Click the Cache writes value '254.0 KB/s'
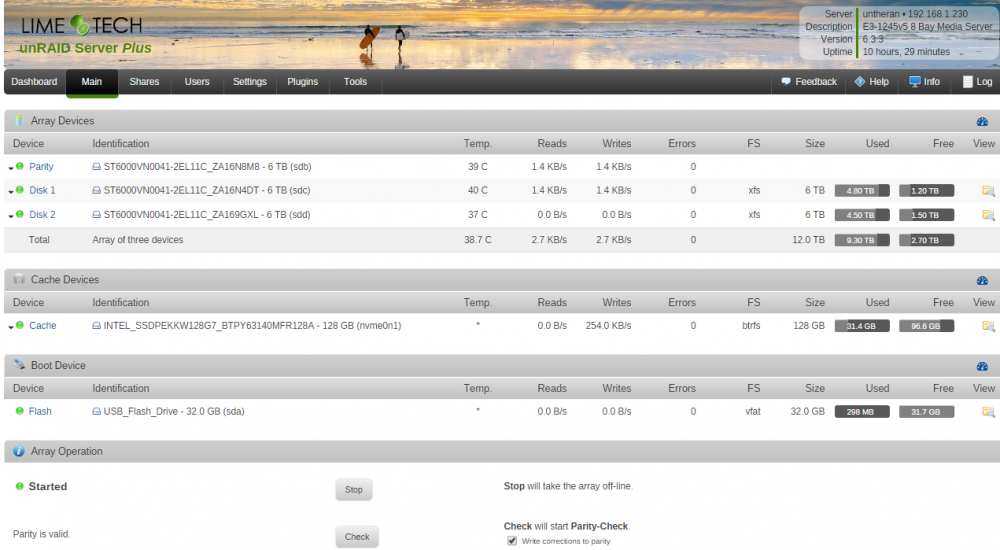 point(608,325)
